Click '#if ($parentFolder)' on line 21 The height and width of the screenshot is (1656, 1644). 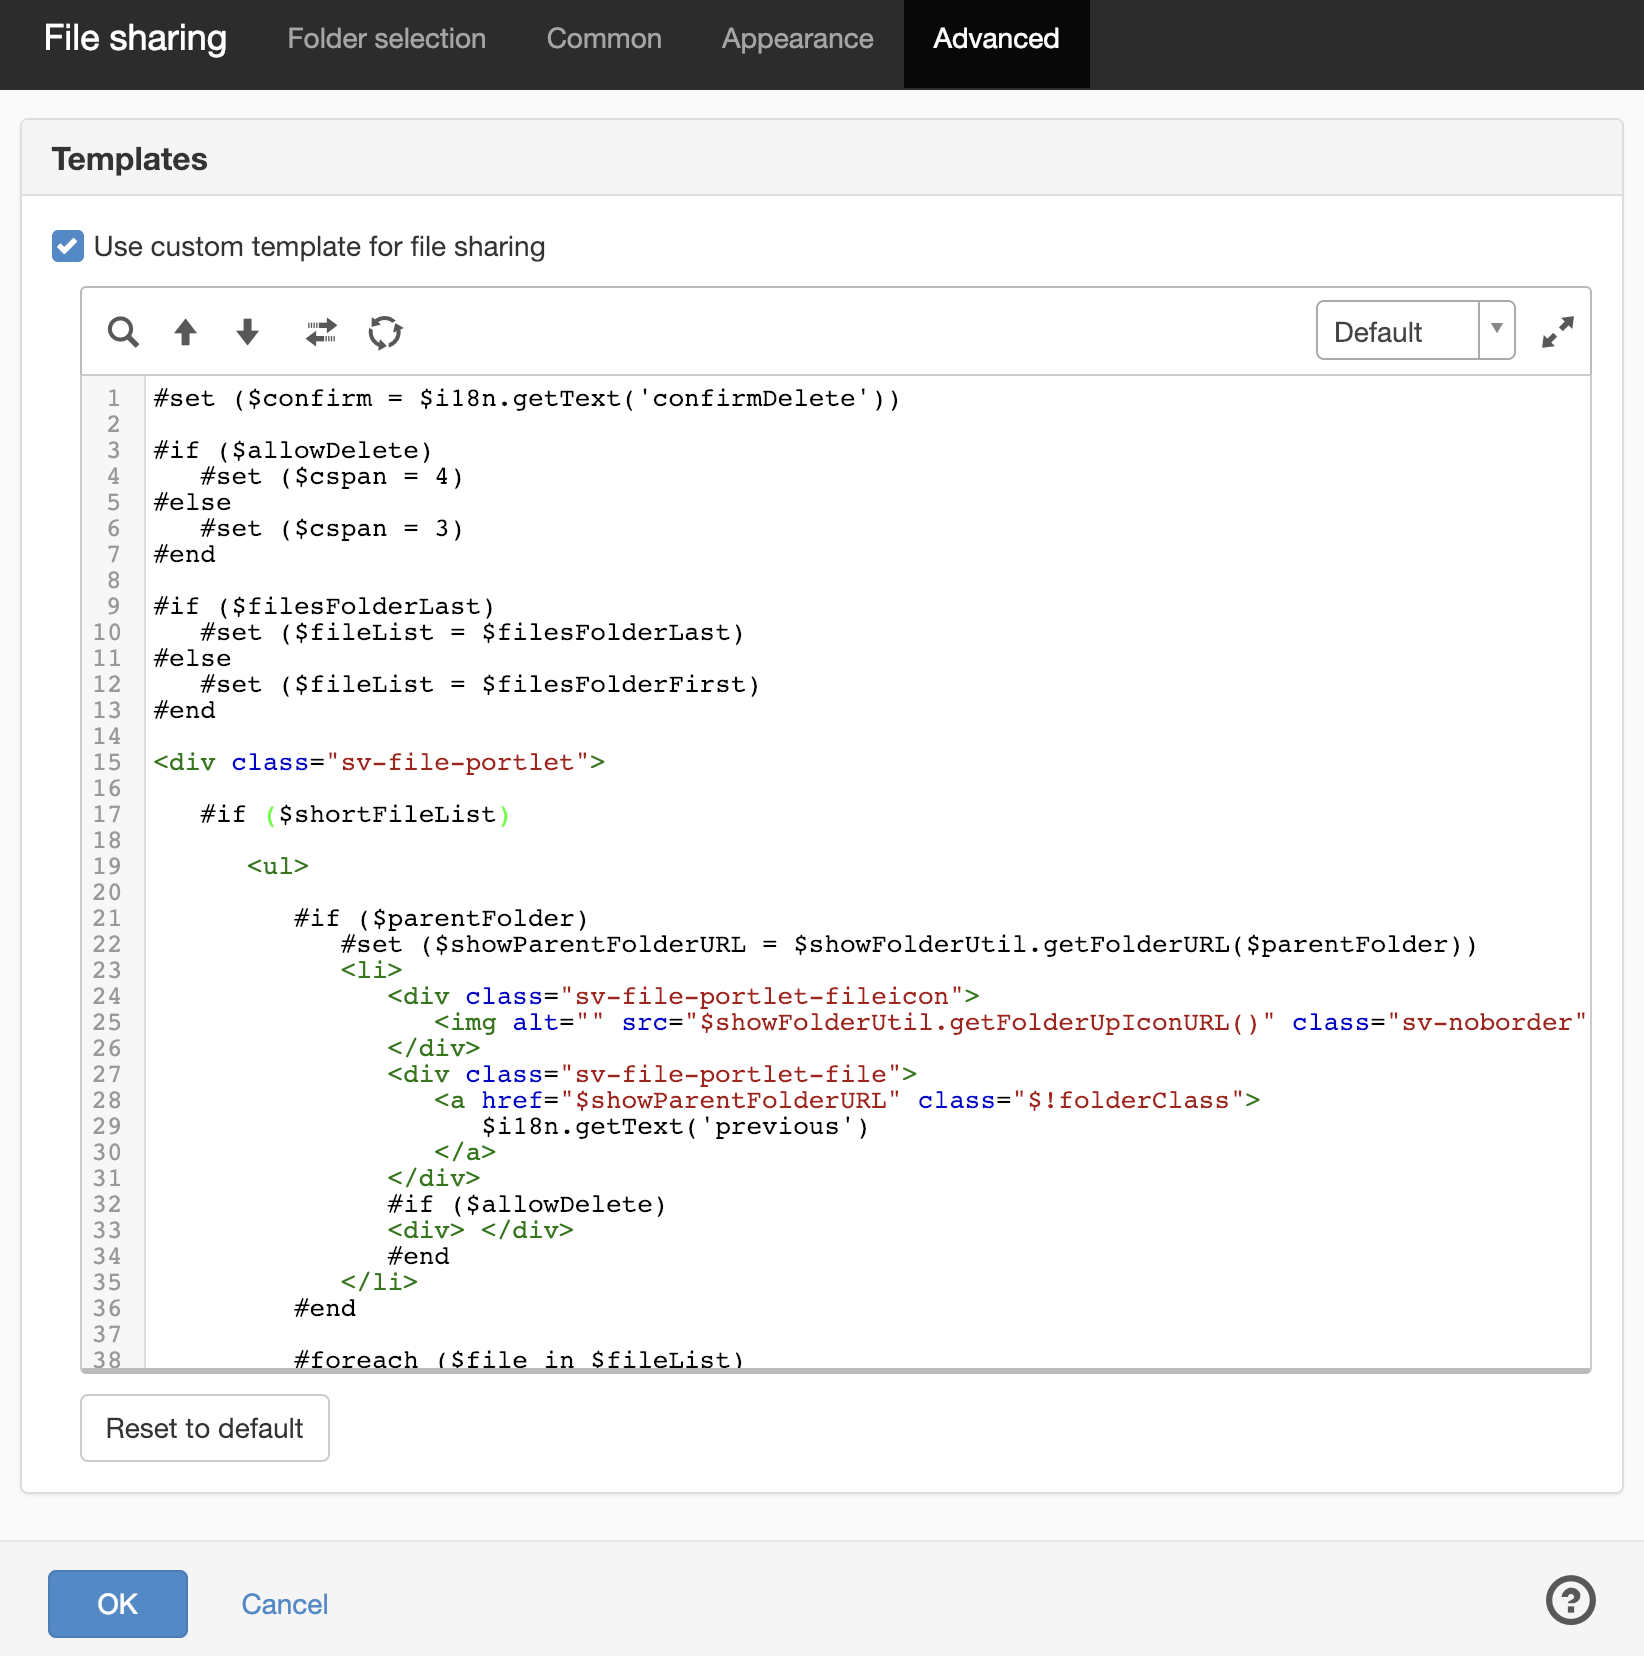[441, 918]
